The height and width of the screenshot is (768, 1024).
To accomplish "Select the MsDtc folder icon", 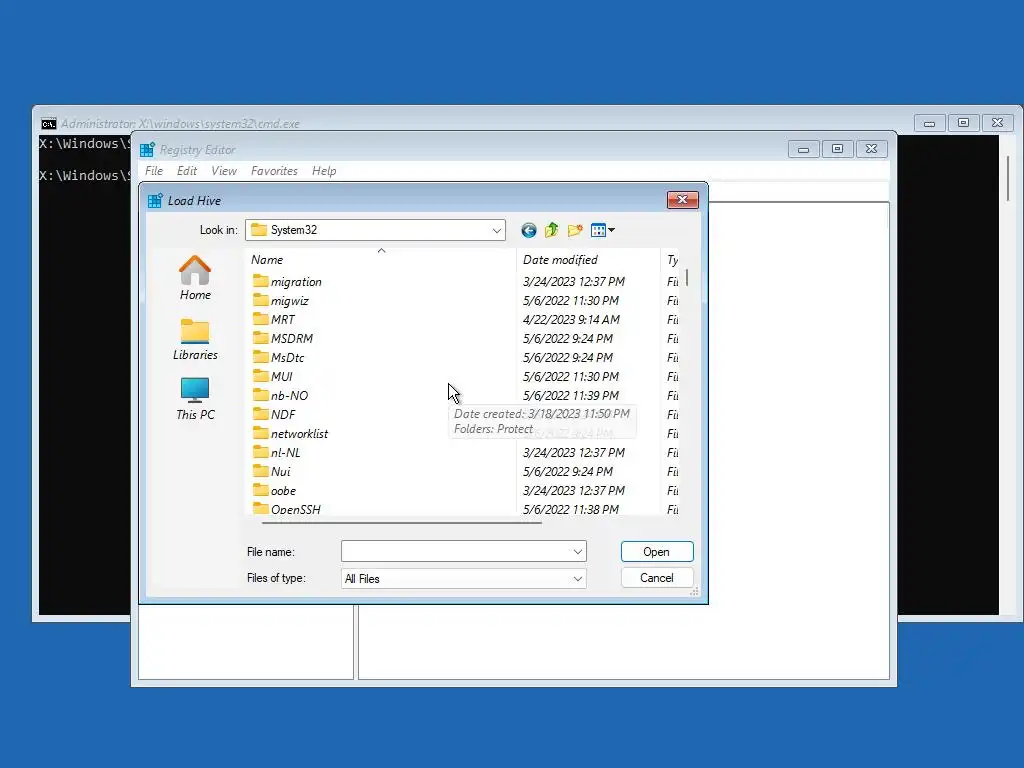I will click(x=260, y=357).
